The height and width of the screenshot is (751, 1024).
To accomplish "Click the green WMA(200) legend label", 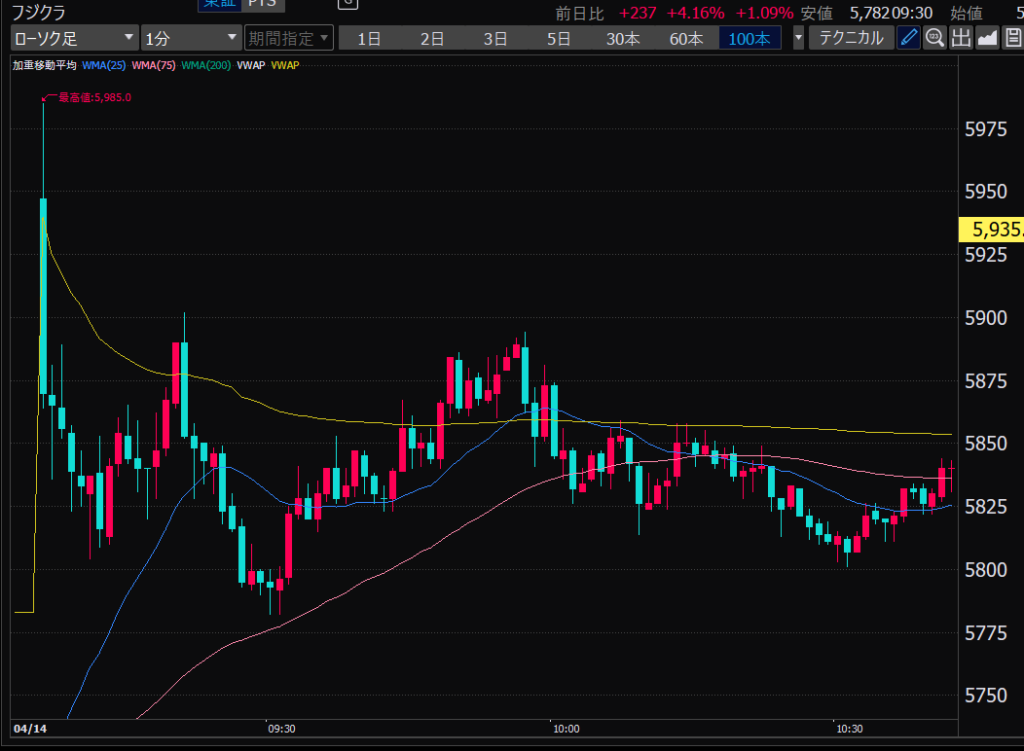I will coord(205,65).
